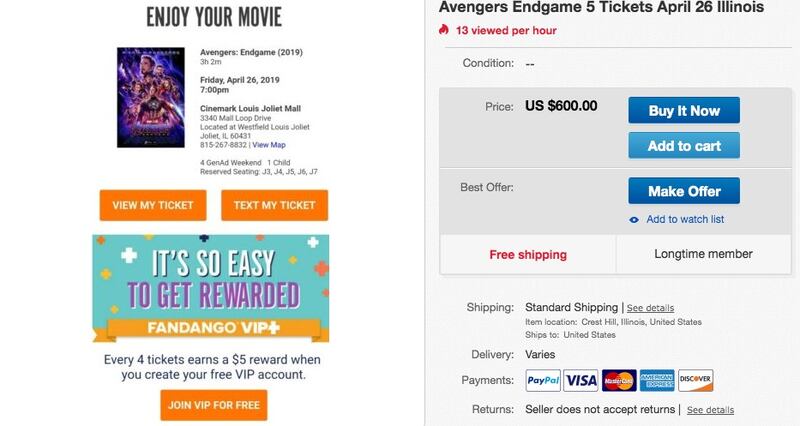Add the tickets to cart
The width and height of the screenshot is (800, 426).
coord(684,145)
